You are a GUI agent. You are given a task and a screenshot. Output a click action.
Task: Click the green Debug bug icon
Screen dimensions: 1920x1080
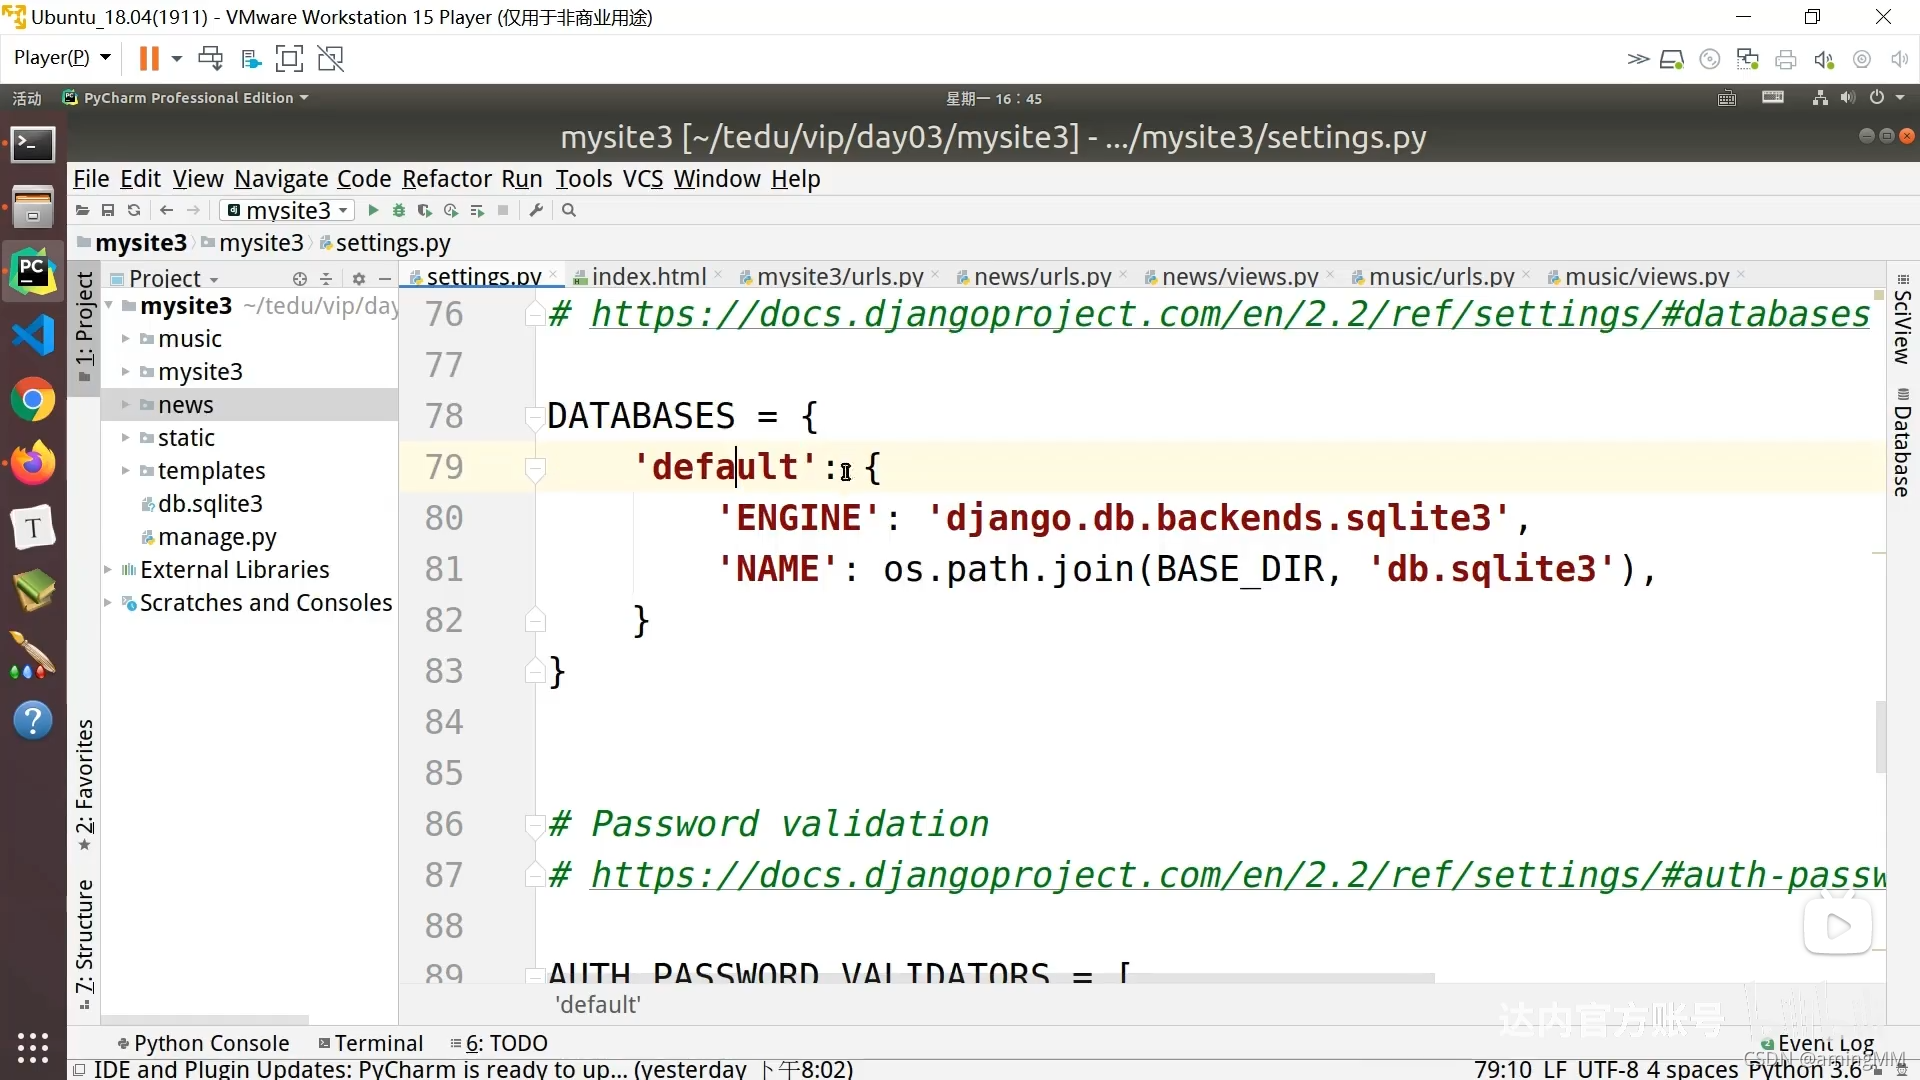[399, 211]
